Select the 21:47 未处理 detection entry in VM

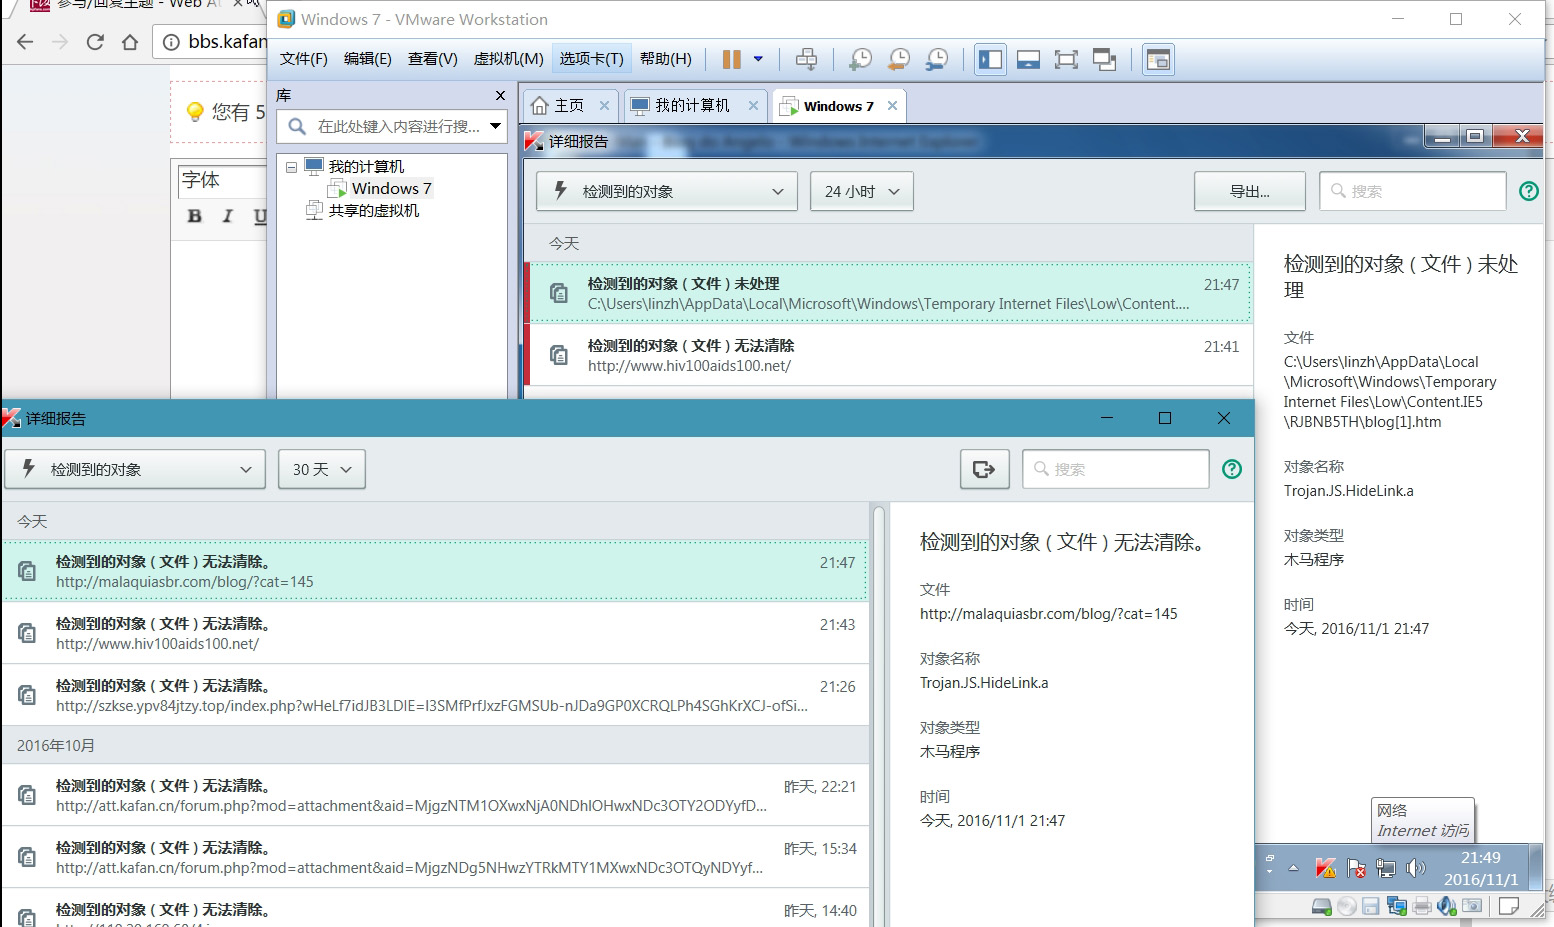click(889, 293)
